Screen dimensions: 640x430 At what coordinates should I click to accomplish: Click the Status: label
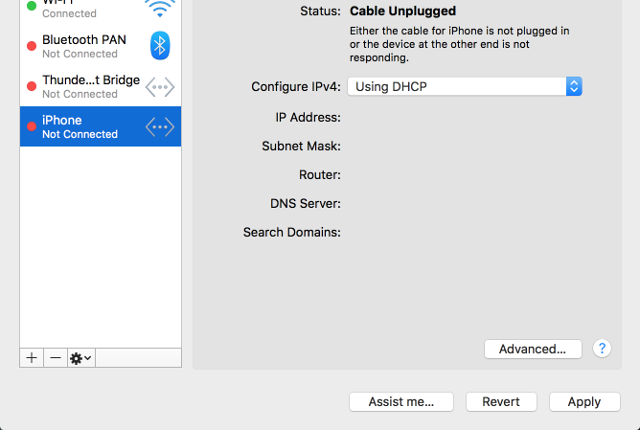pos(320,11)
